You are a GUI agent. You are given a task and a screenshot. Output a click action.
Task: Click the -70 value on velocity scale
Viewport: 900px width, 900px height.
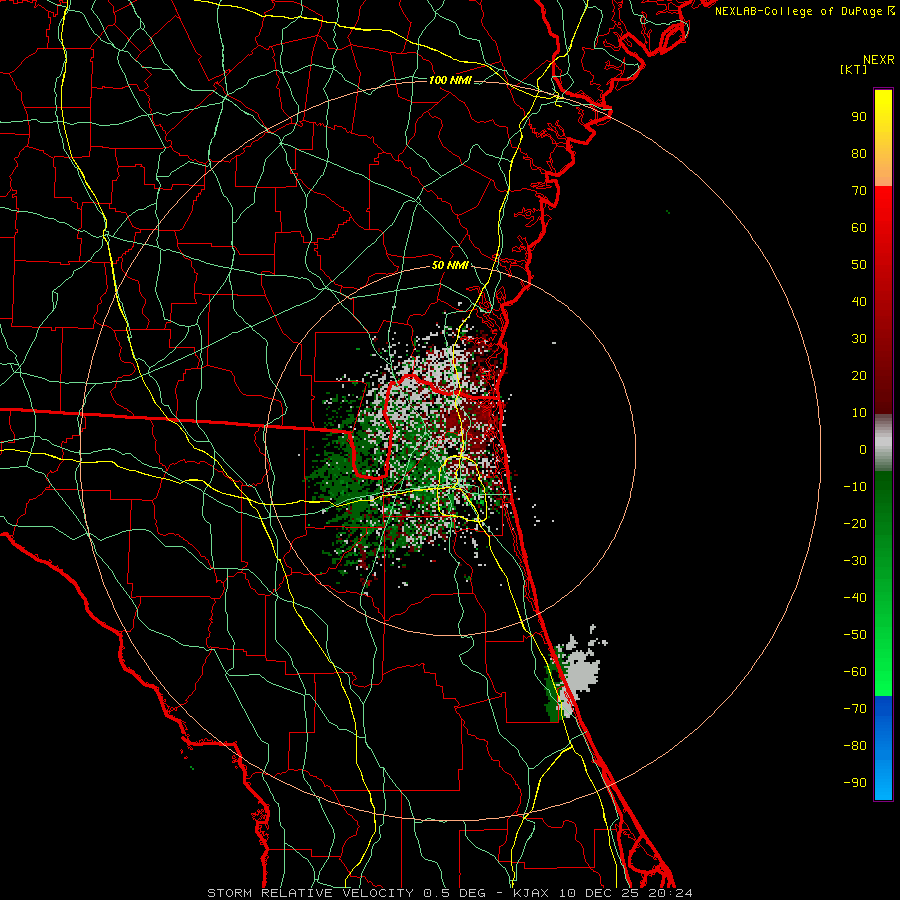855,709
